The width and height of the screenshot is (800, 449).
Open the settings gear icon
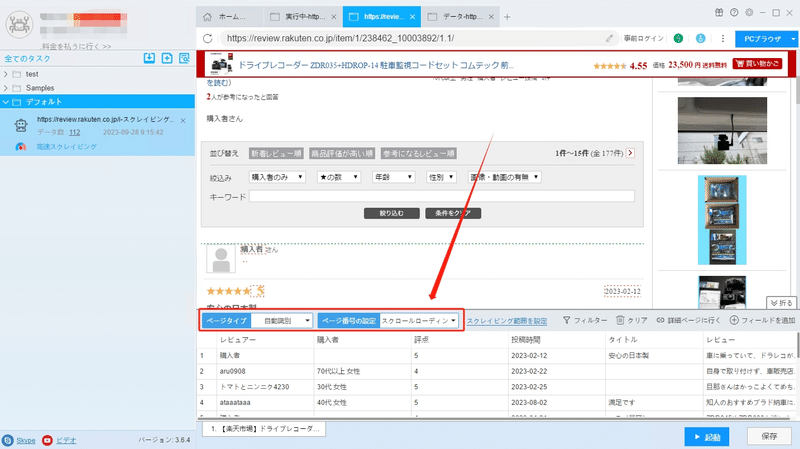pos(749,13)
